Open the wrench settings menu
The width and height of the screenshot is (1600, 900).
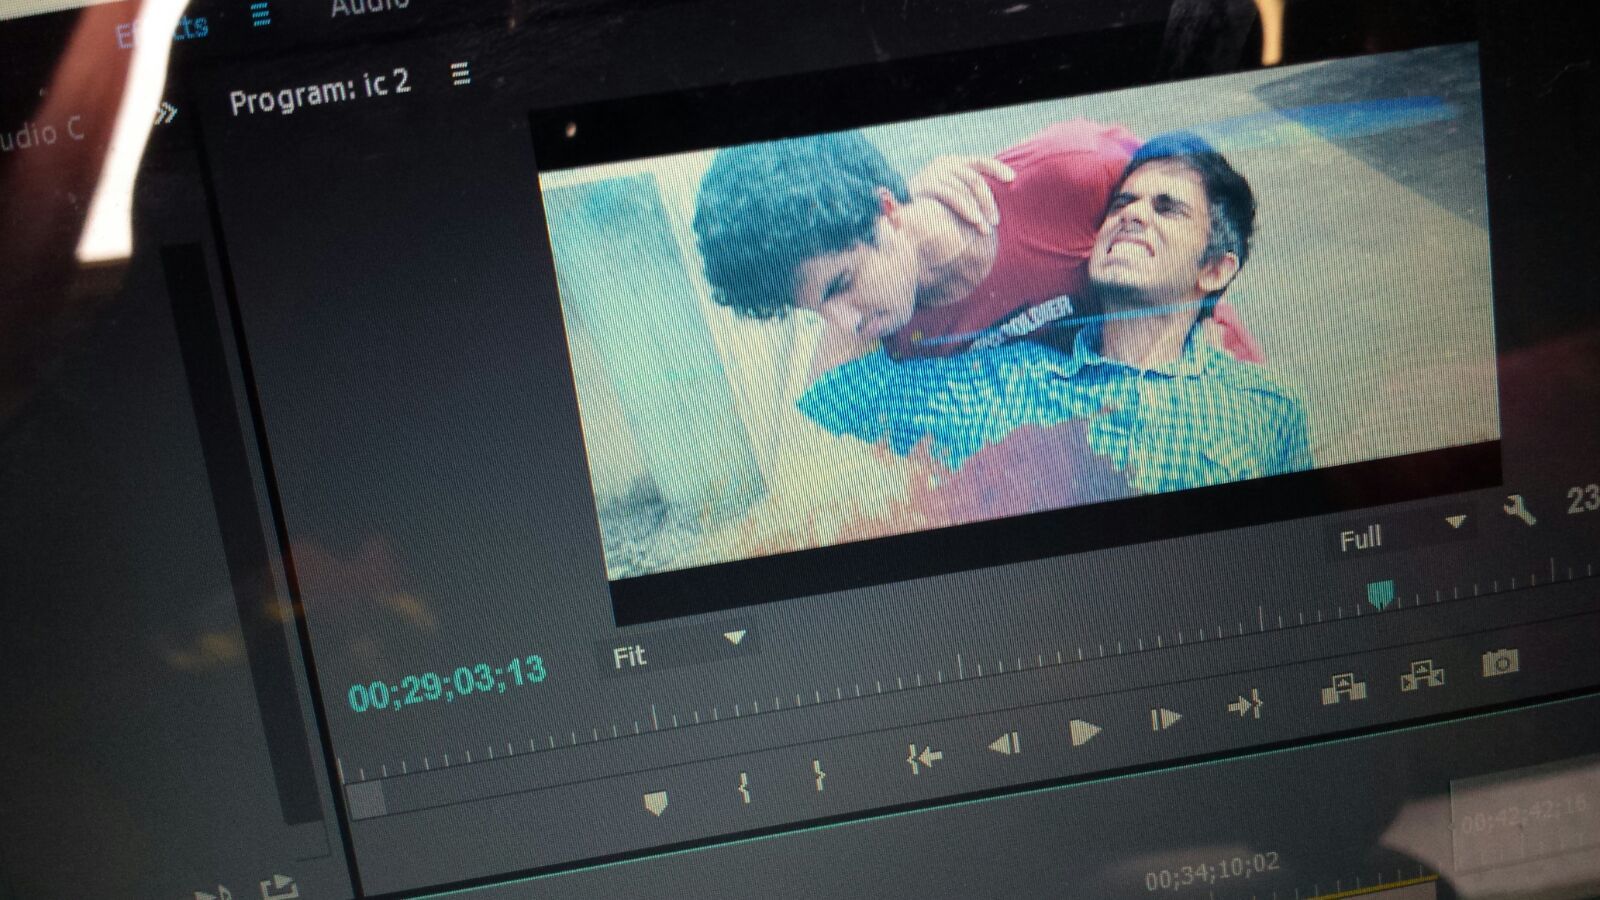(1518, 511)
